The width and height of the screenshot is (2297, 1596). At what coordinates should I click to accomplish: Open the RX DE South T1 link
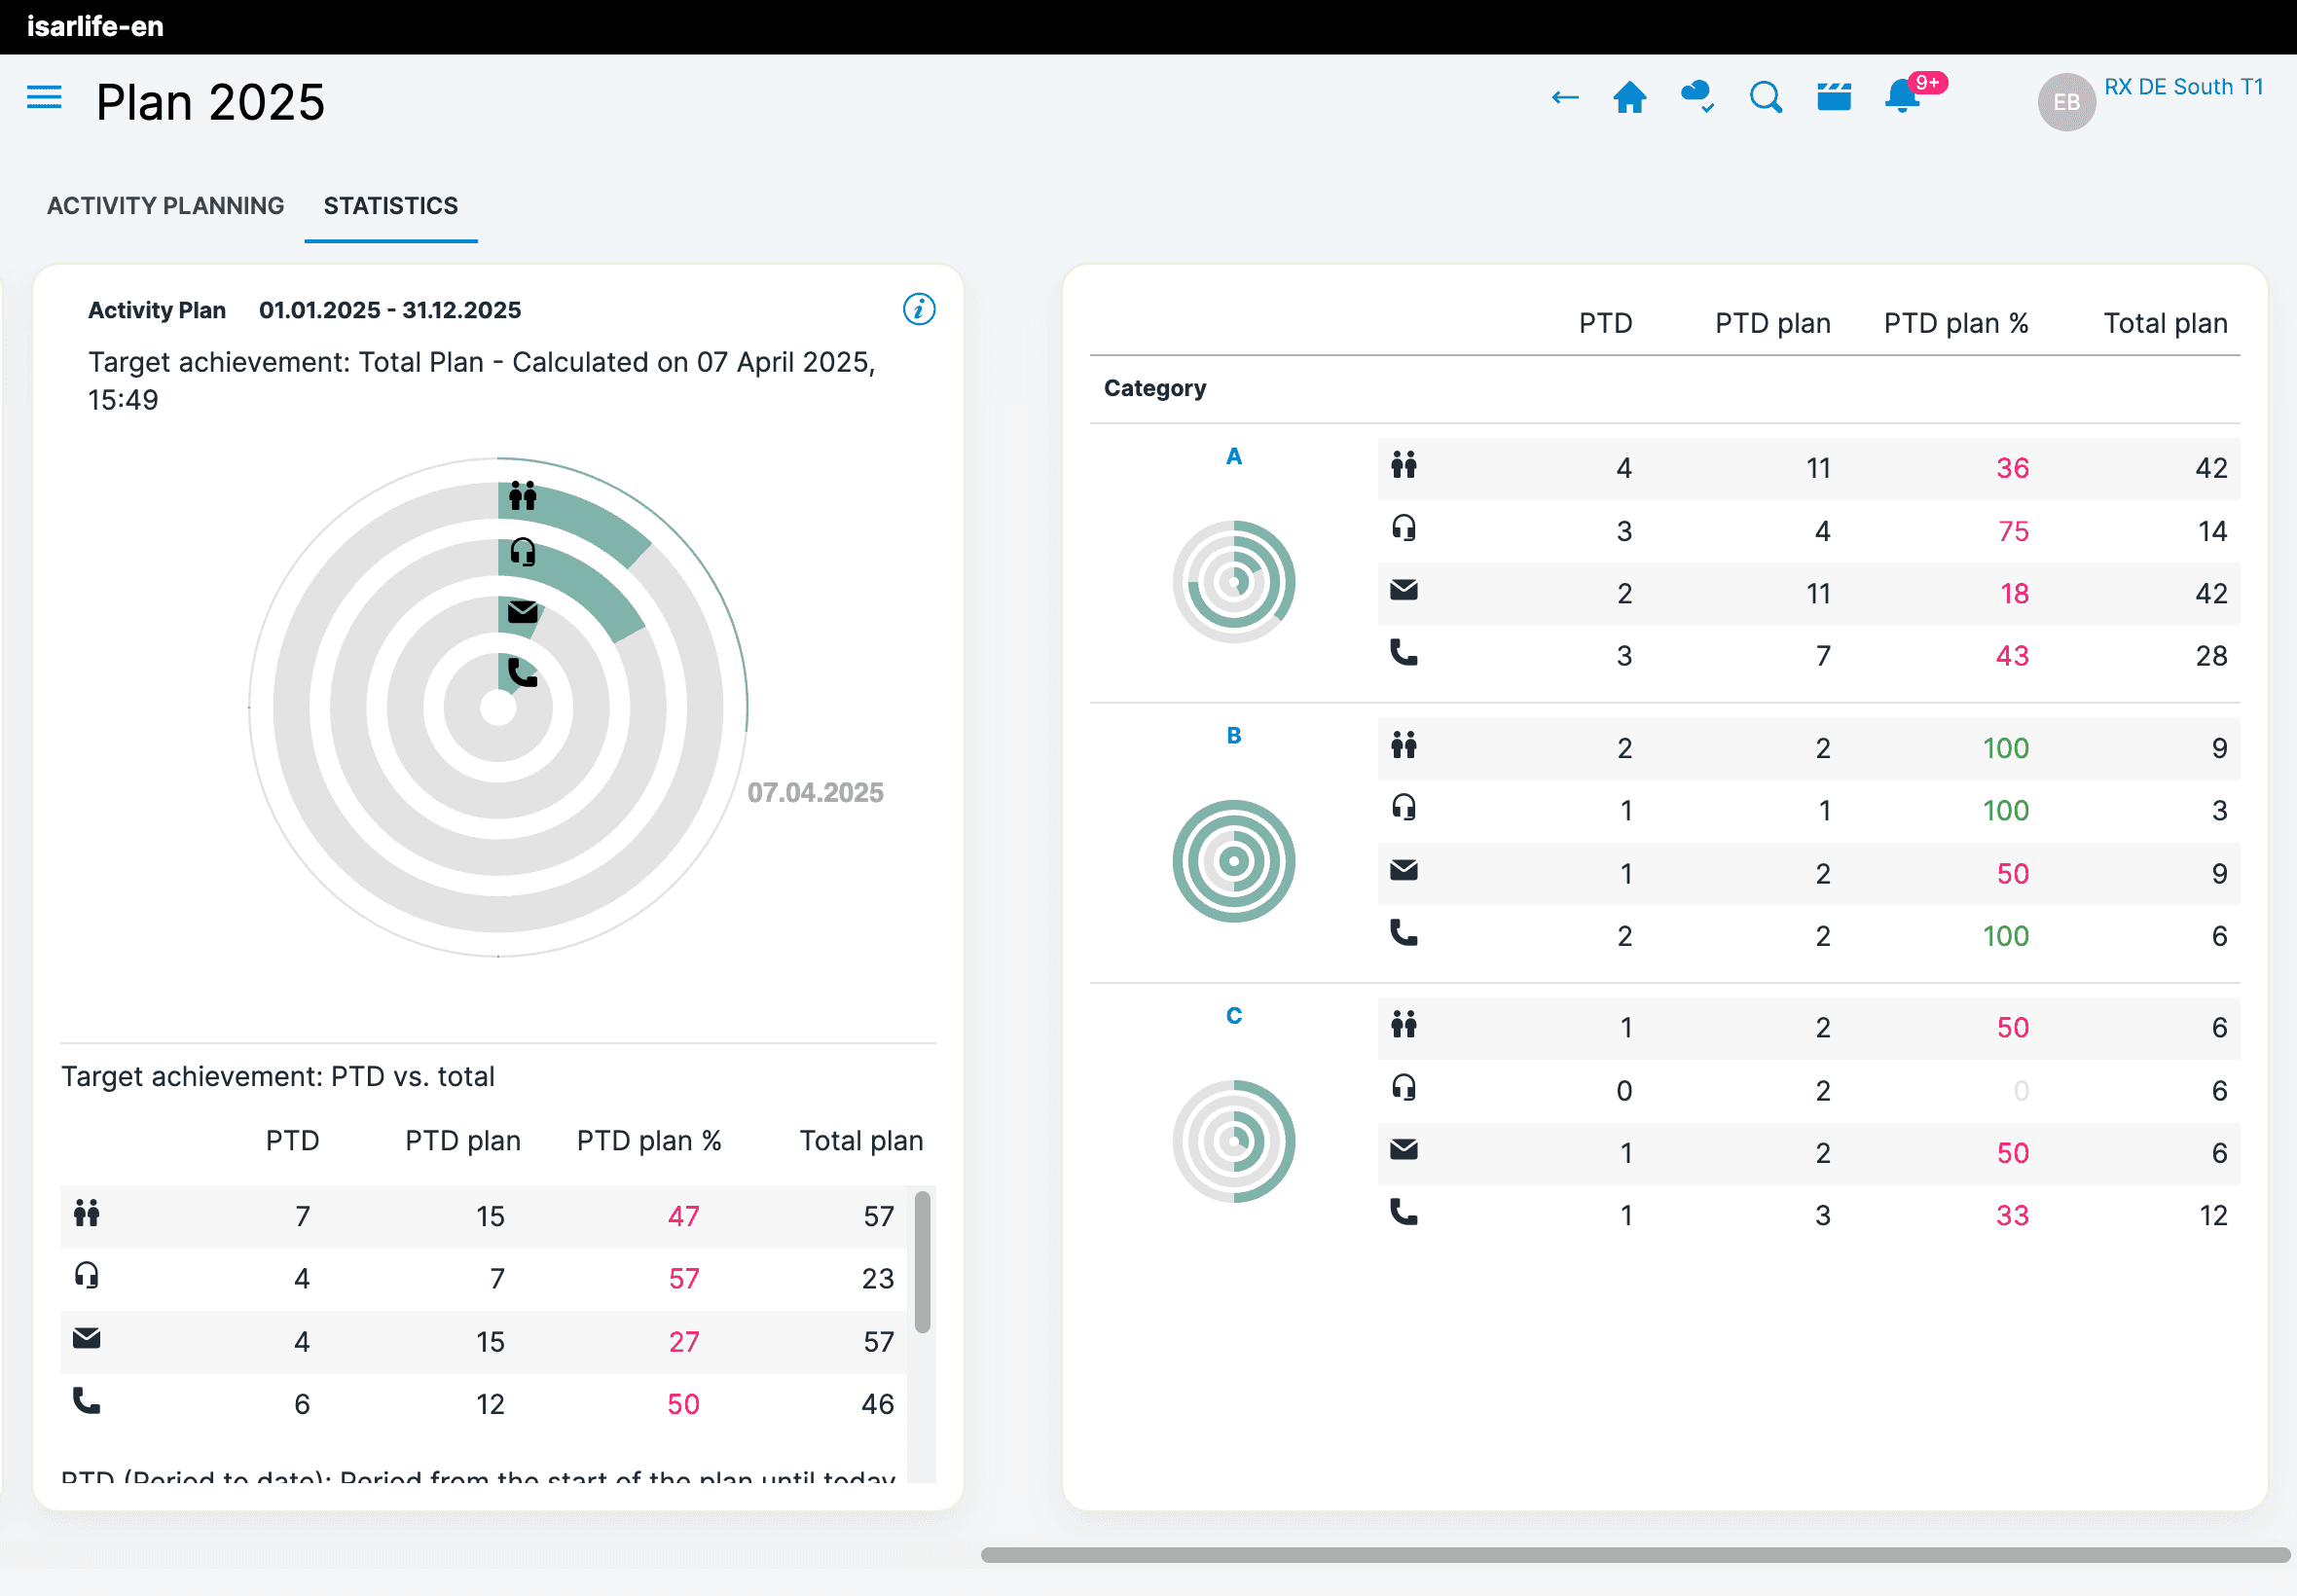[2183, 87]
